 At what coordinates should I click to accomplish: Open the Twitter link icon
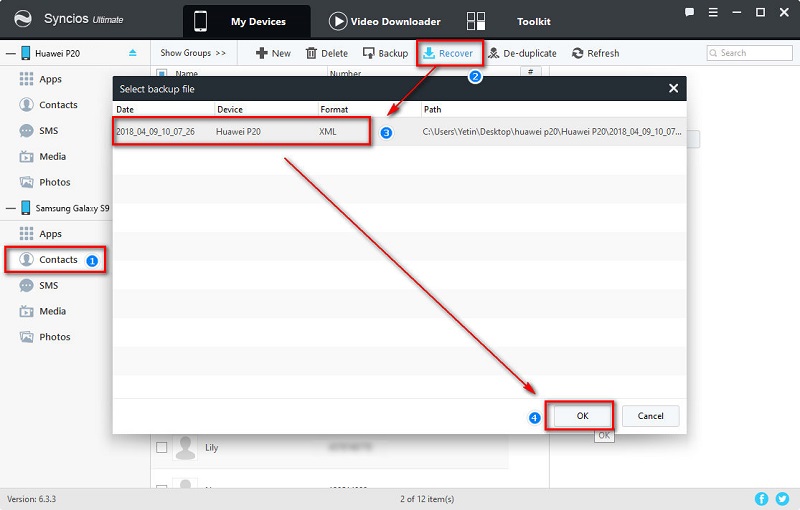pos(782,499)
